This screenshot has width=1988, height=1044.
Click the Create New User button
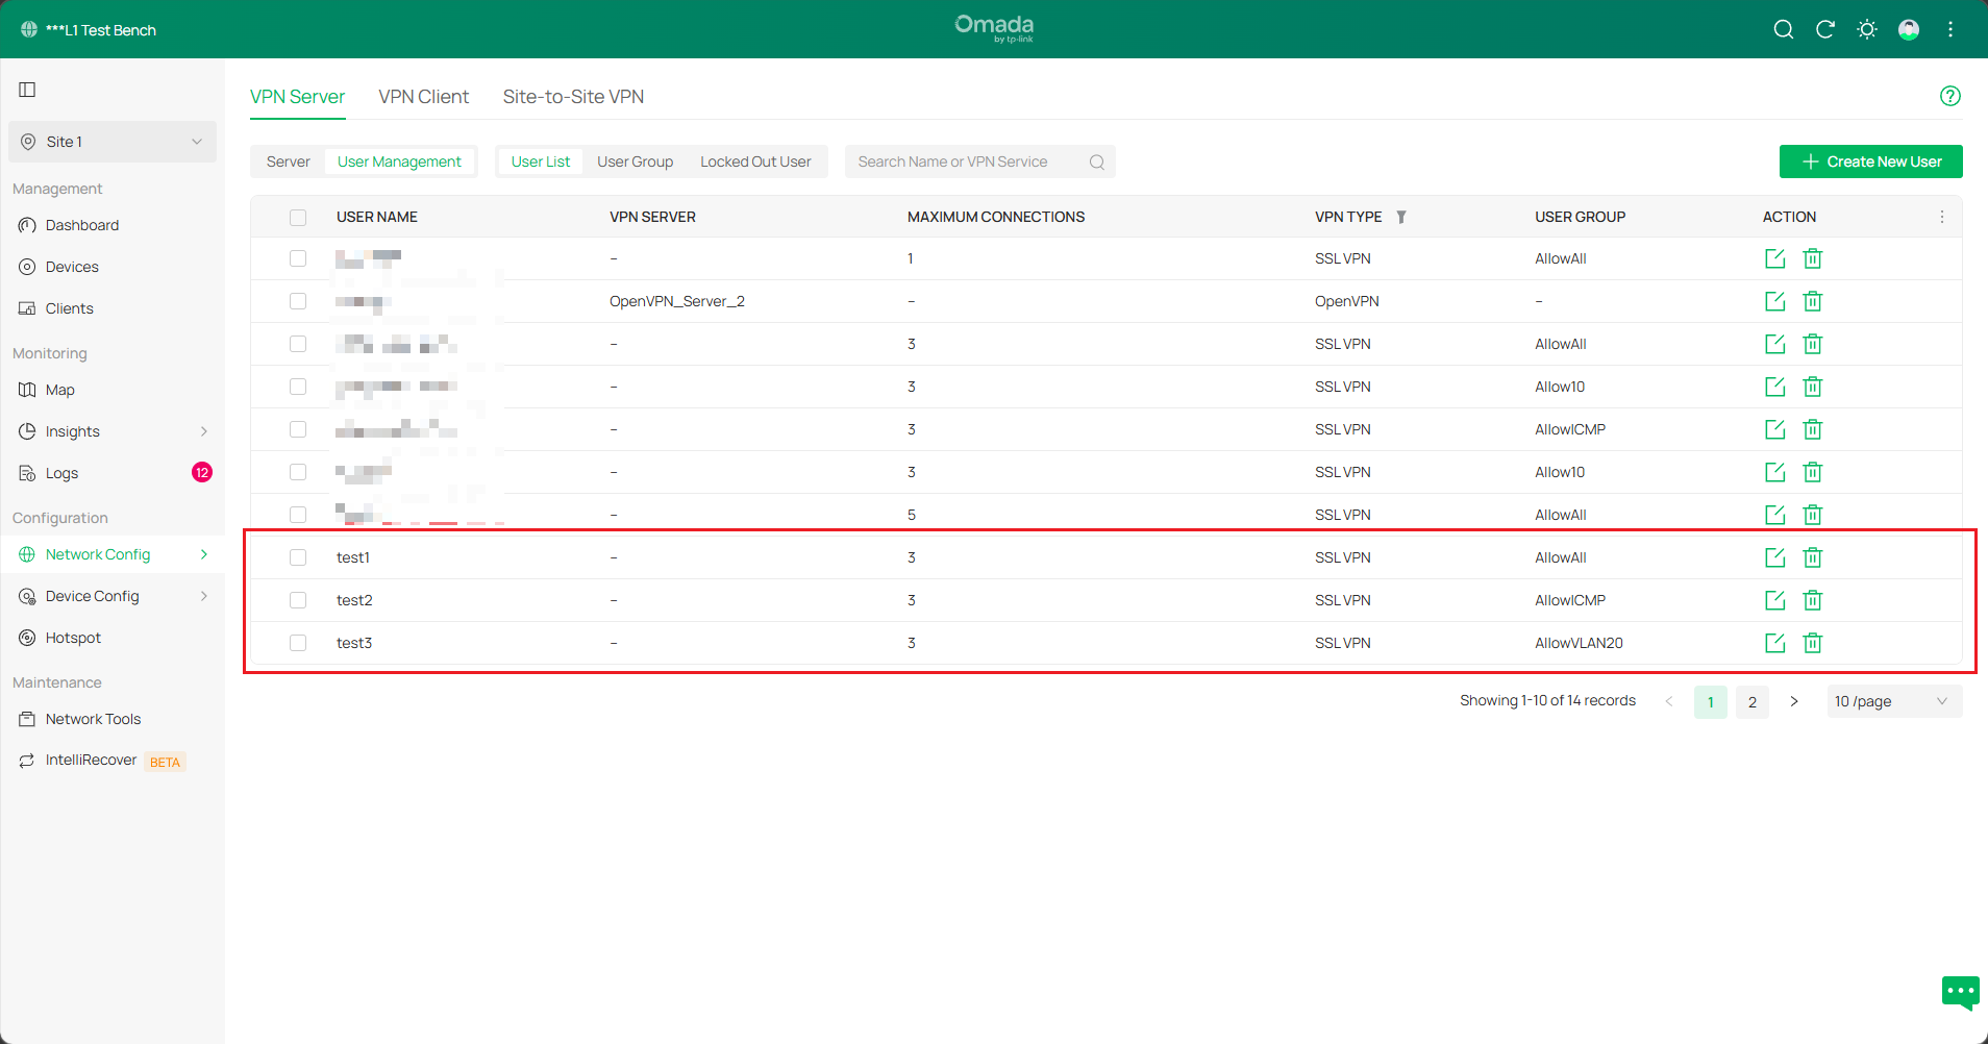tap(1870, 162)
